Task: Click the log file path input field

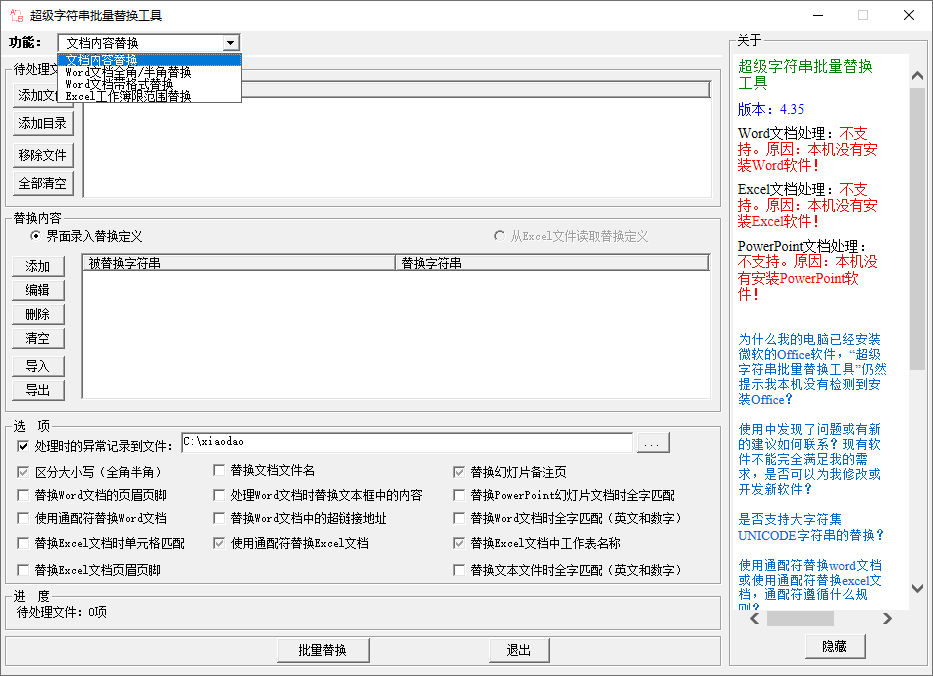Action: tap(406, 442)
